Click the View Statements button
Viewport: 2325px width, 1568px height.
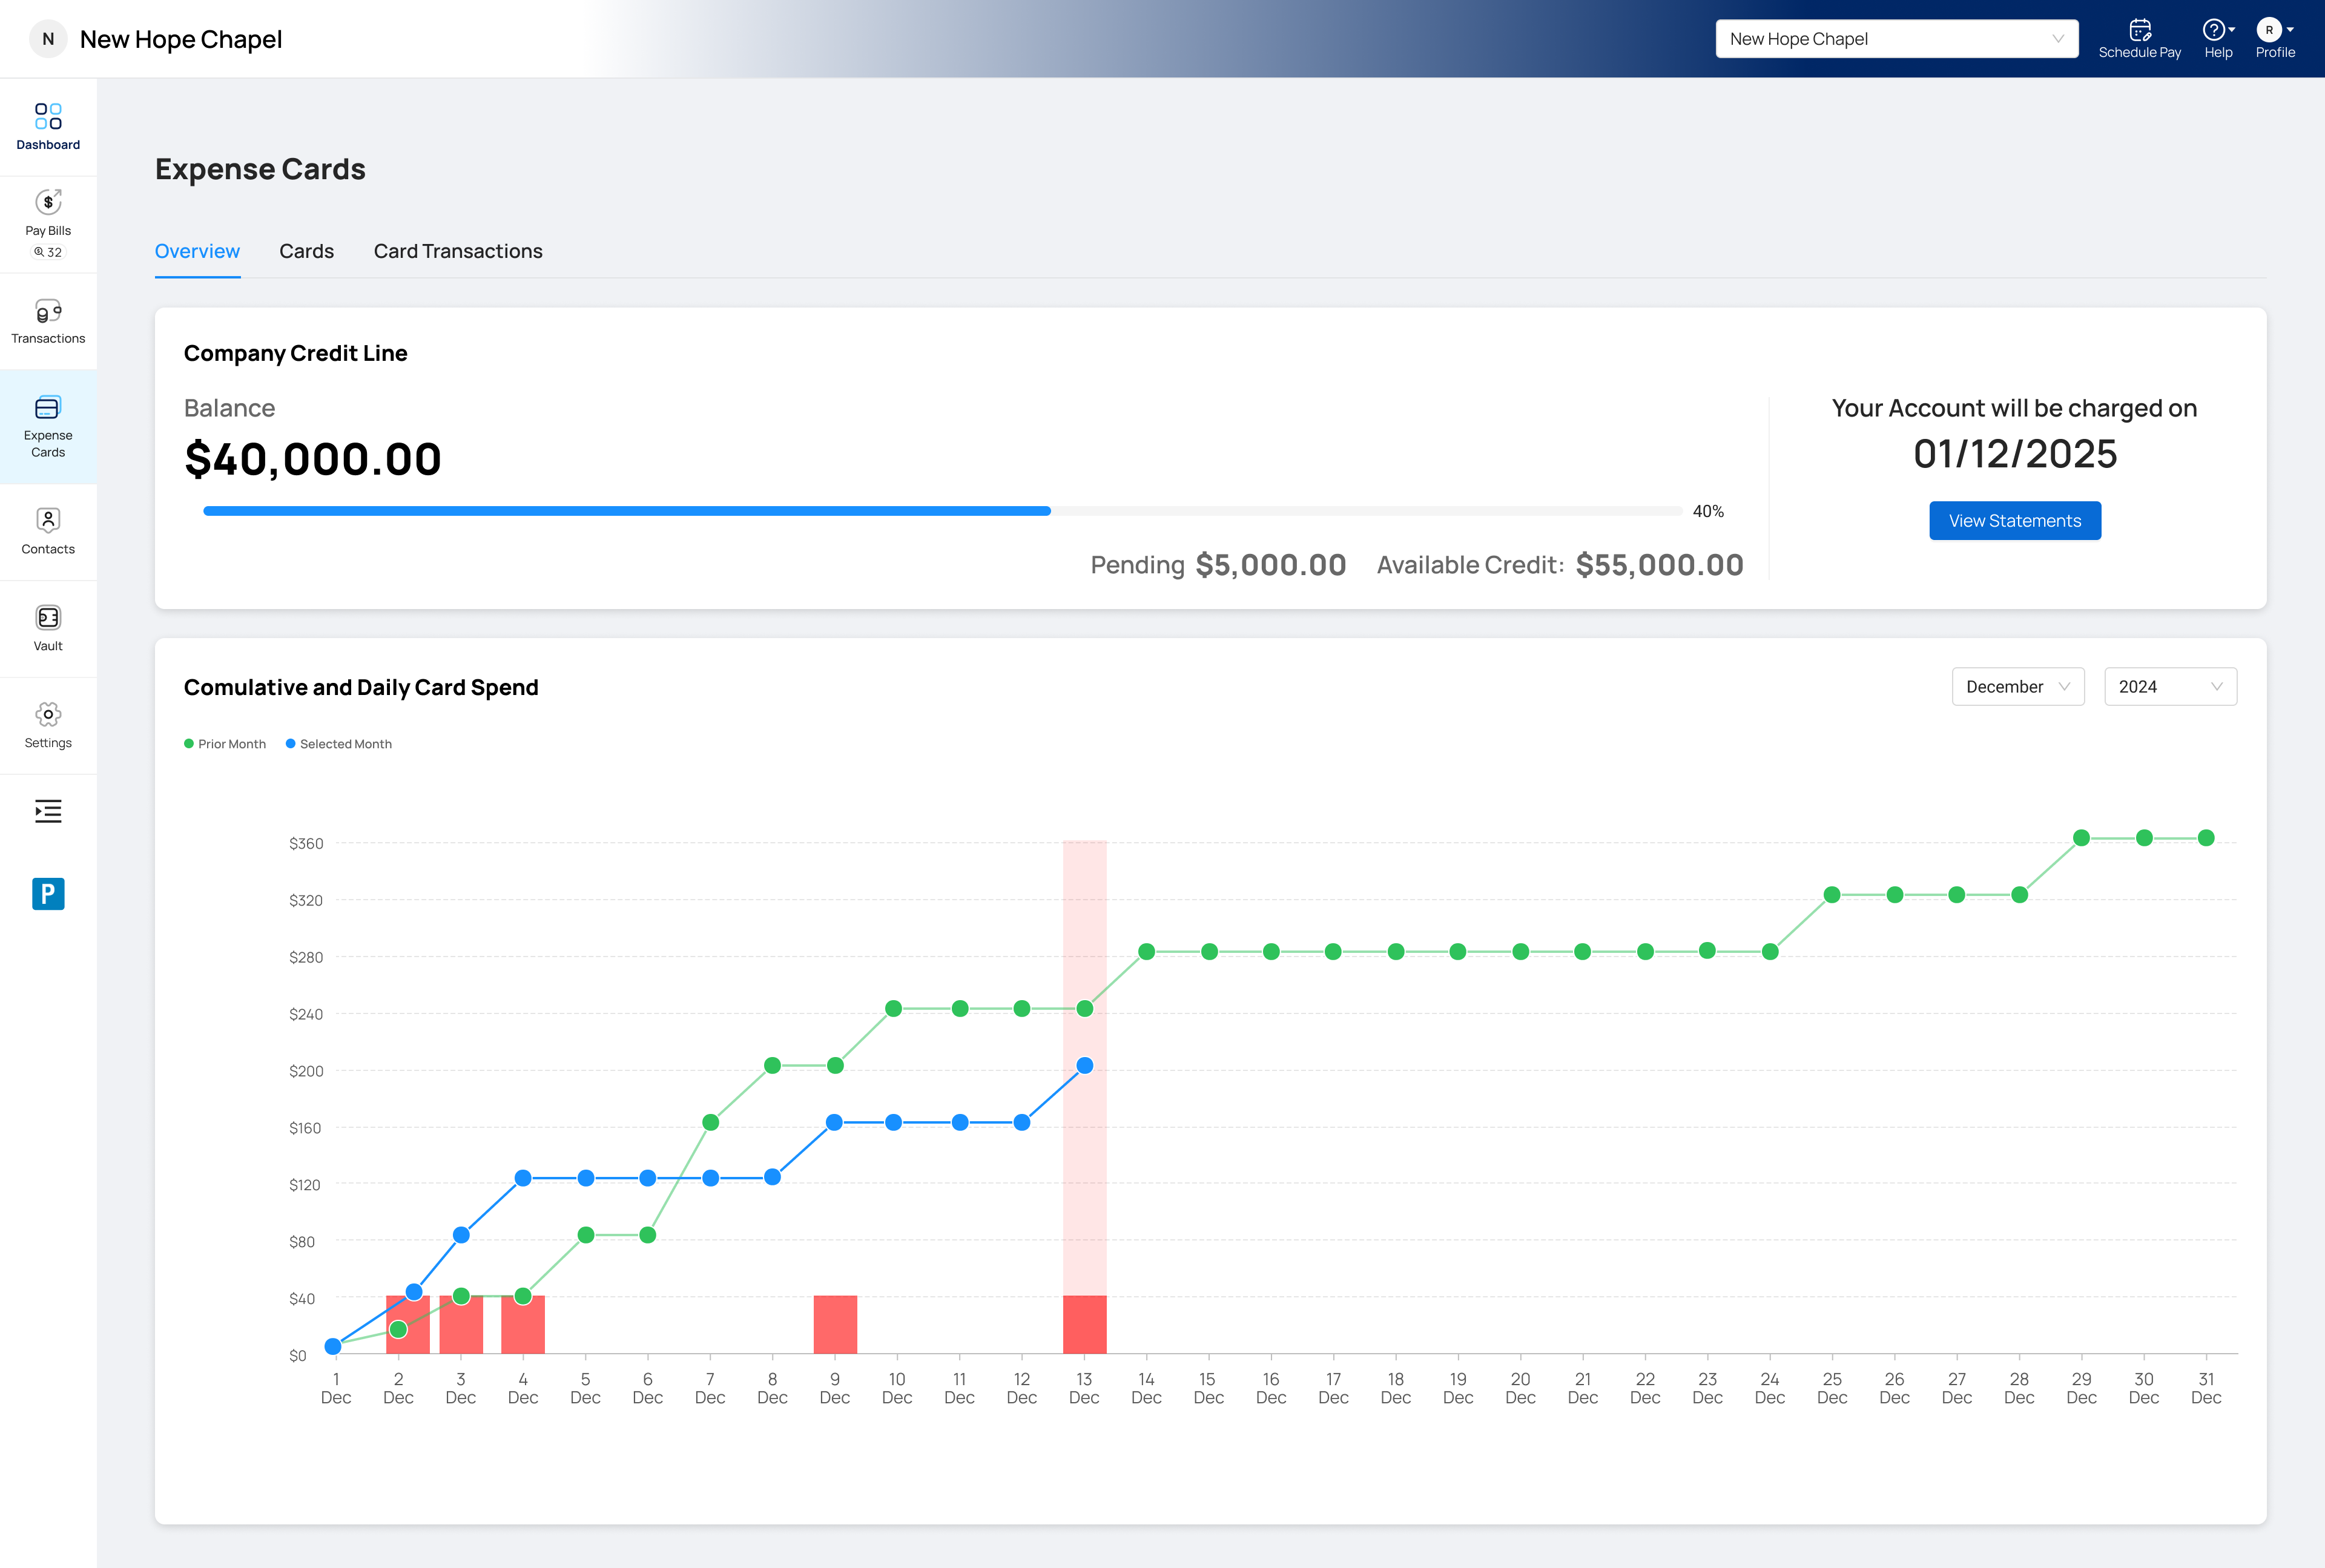[2014, 521]
